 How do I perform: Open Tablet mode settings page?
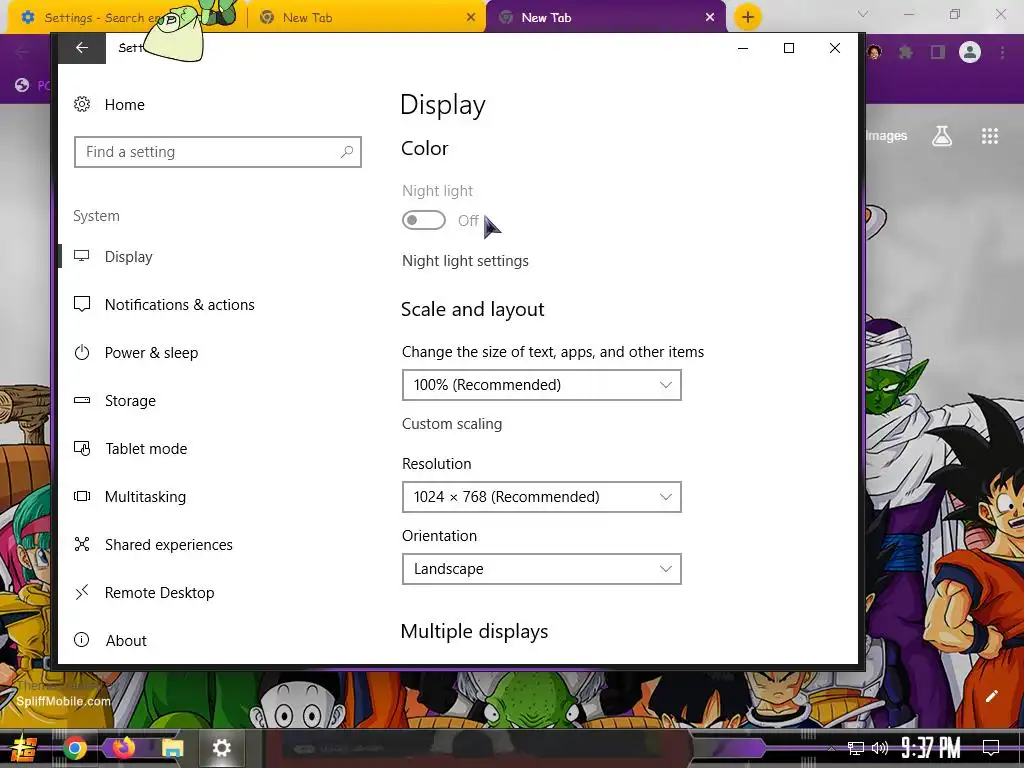(x=146, y=449)
